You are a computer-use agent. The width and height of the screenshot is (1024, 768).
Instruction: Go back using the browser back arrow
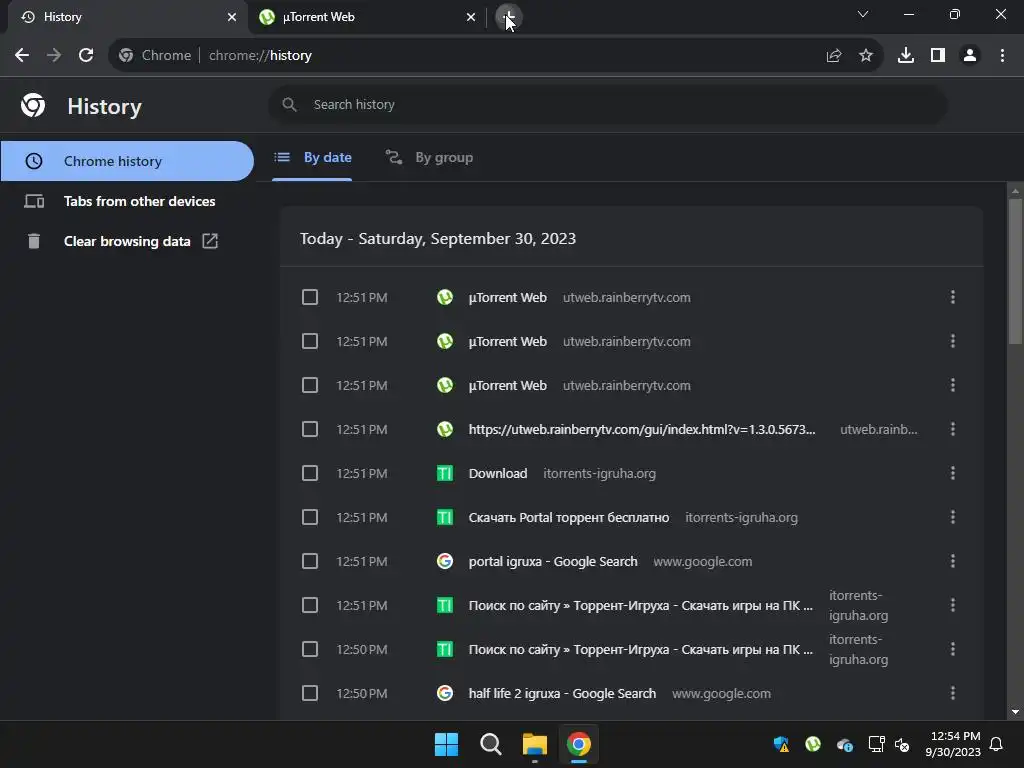pyautogui.click(x=22, y=56)
